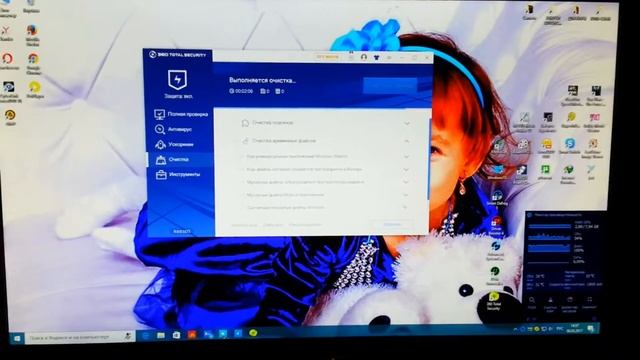640x360 pixels.
Task: Open the Антивирус section
Action: tap(180, 129)
